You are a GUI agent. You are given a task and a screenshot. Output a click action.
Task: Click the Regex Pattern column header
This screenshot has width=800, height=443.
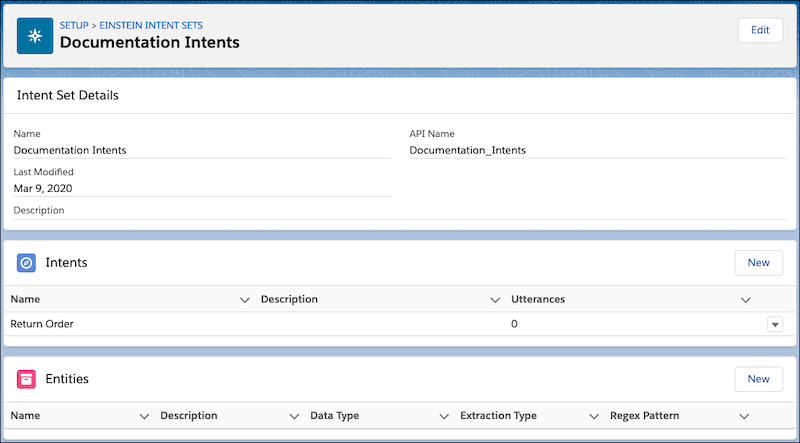tap(644, 415)
